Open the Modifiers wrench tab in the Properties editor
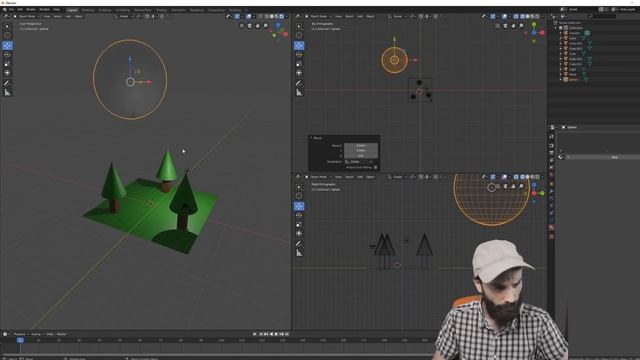 pos(551,191)
